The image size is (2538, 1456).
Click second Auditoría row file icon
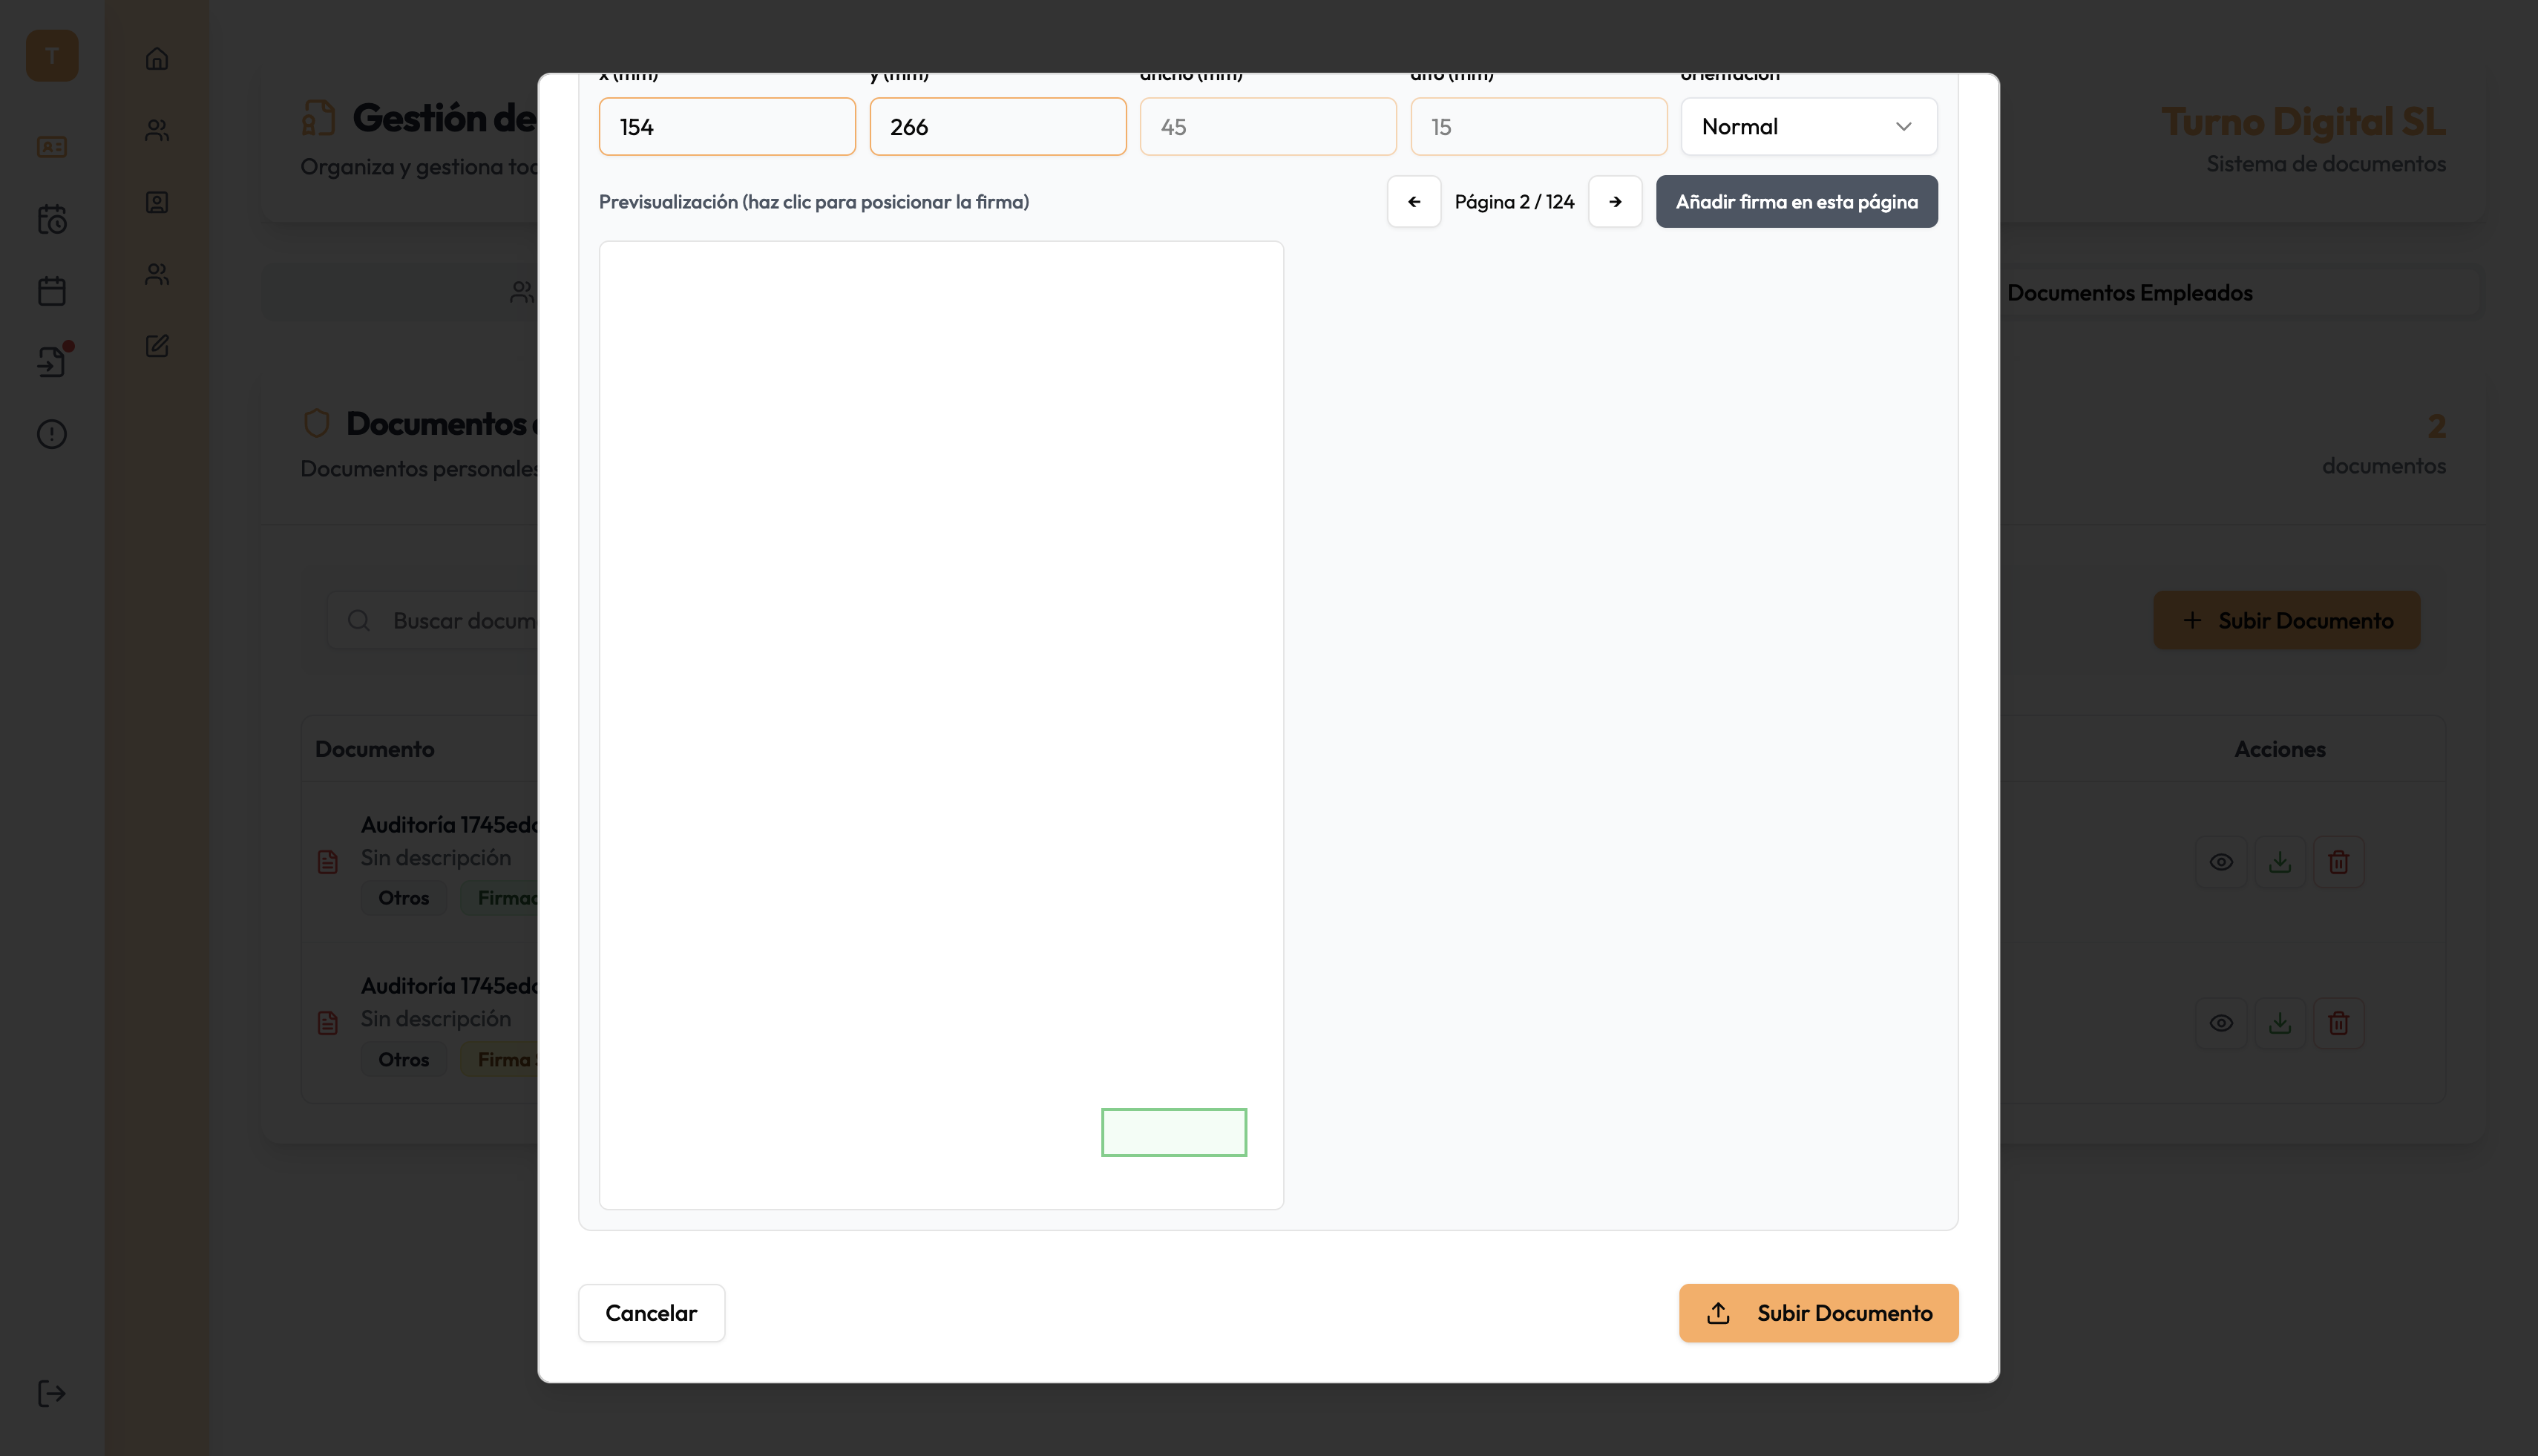click(x=328, y=1023)
